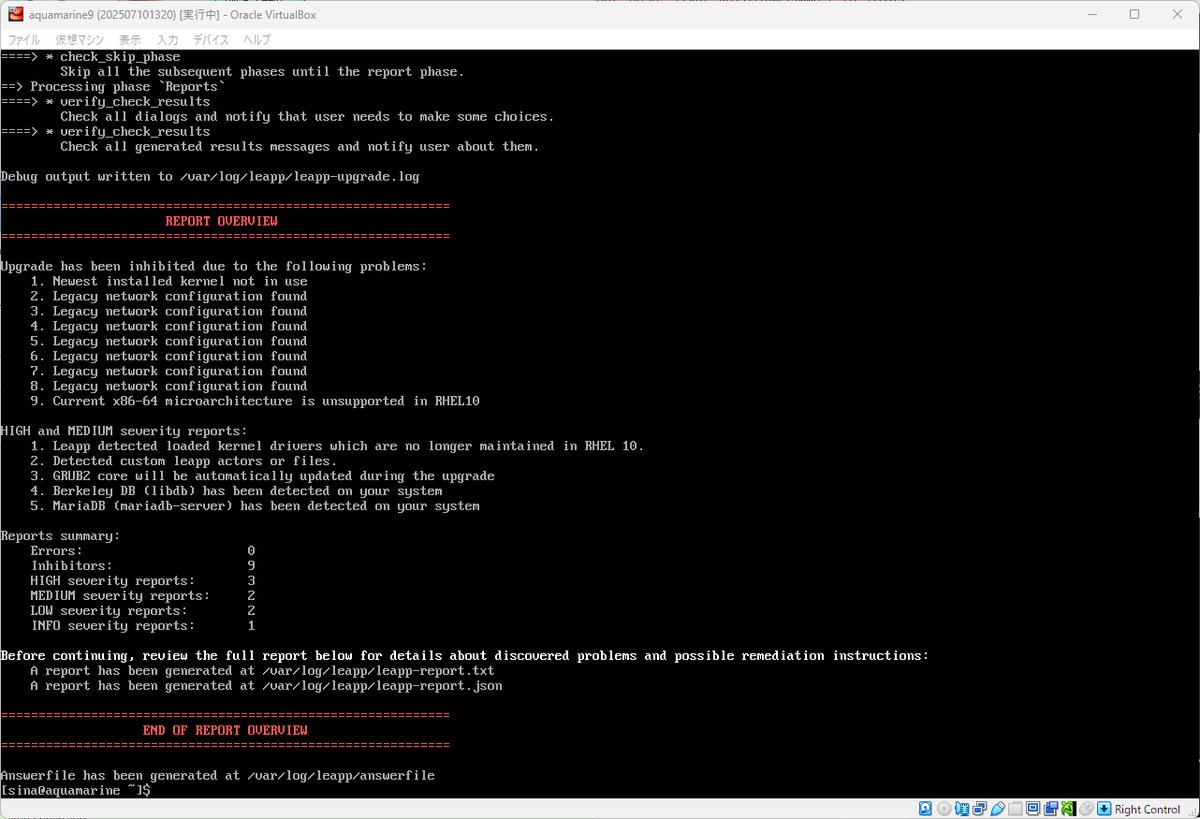
Task: Open the デバイス menu
Action: click(x=211, y=40)
